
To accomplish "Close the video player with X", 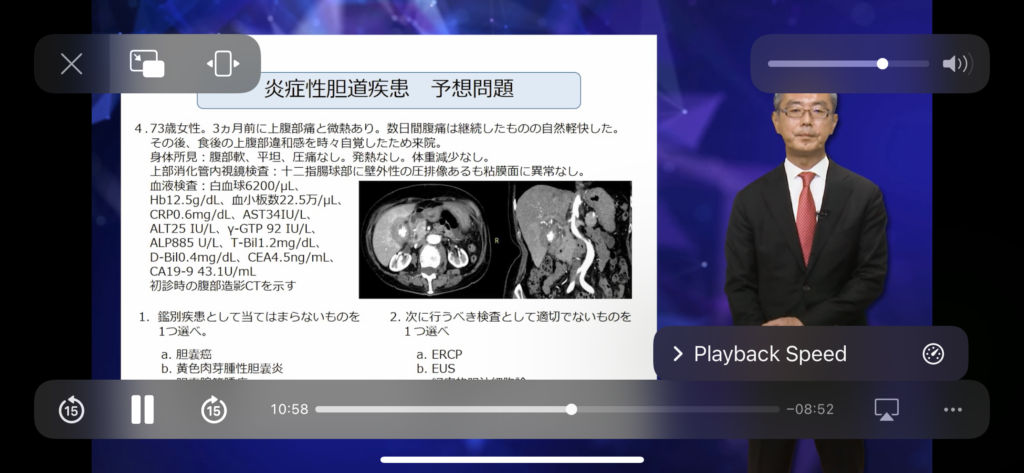I will [71, 64].
